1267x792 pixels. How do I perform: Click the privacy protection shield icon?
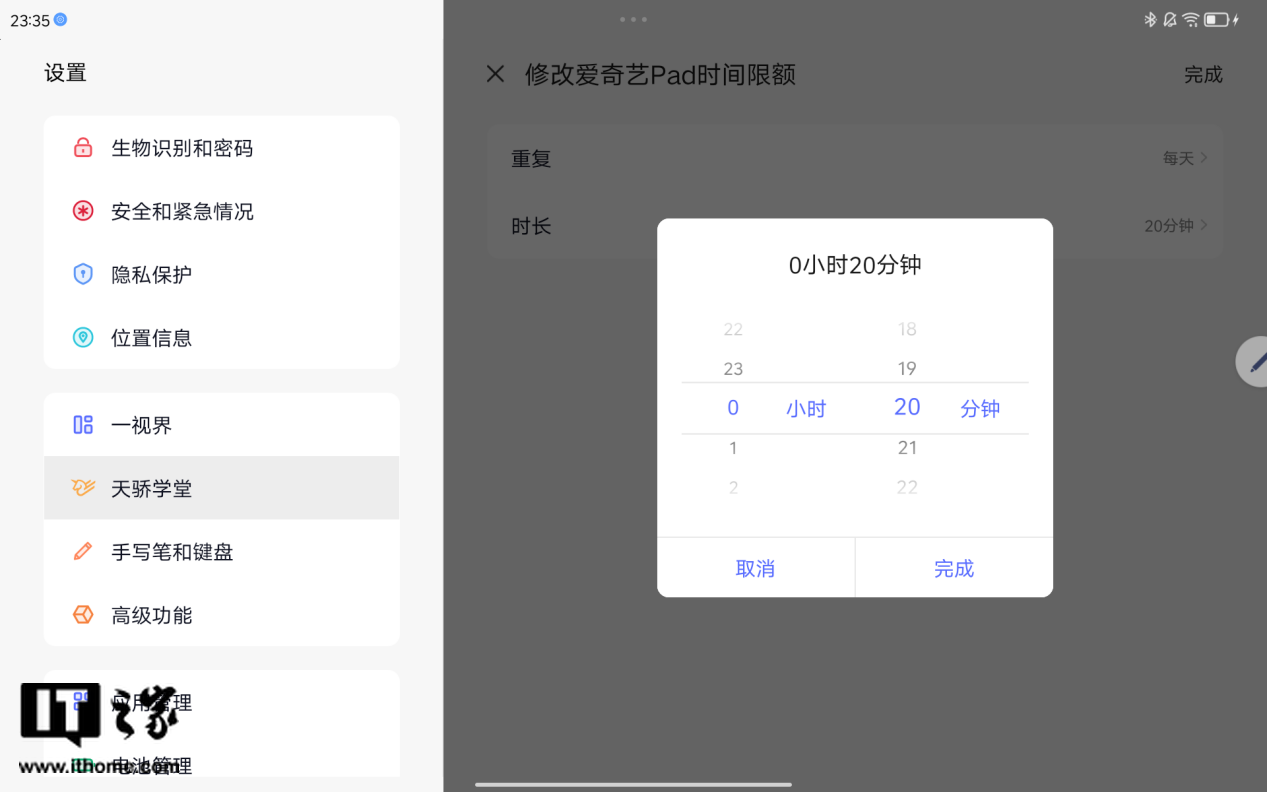[83, 274]
